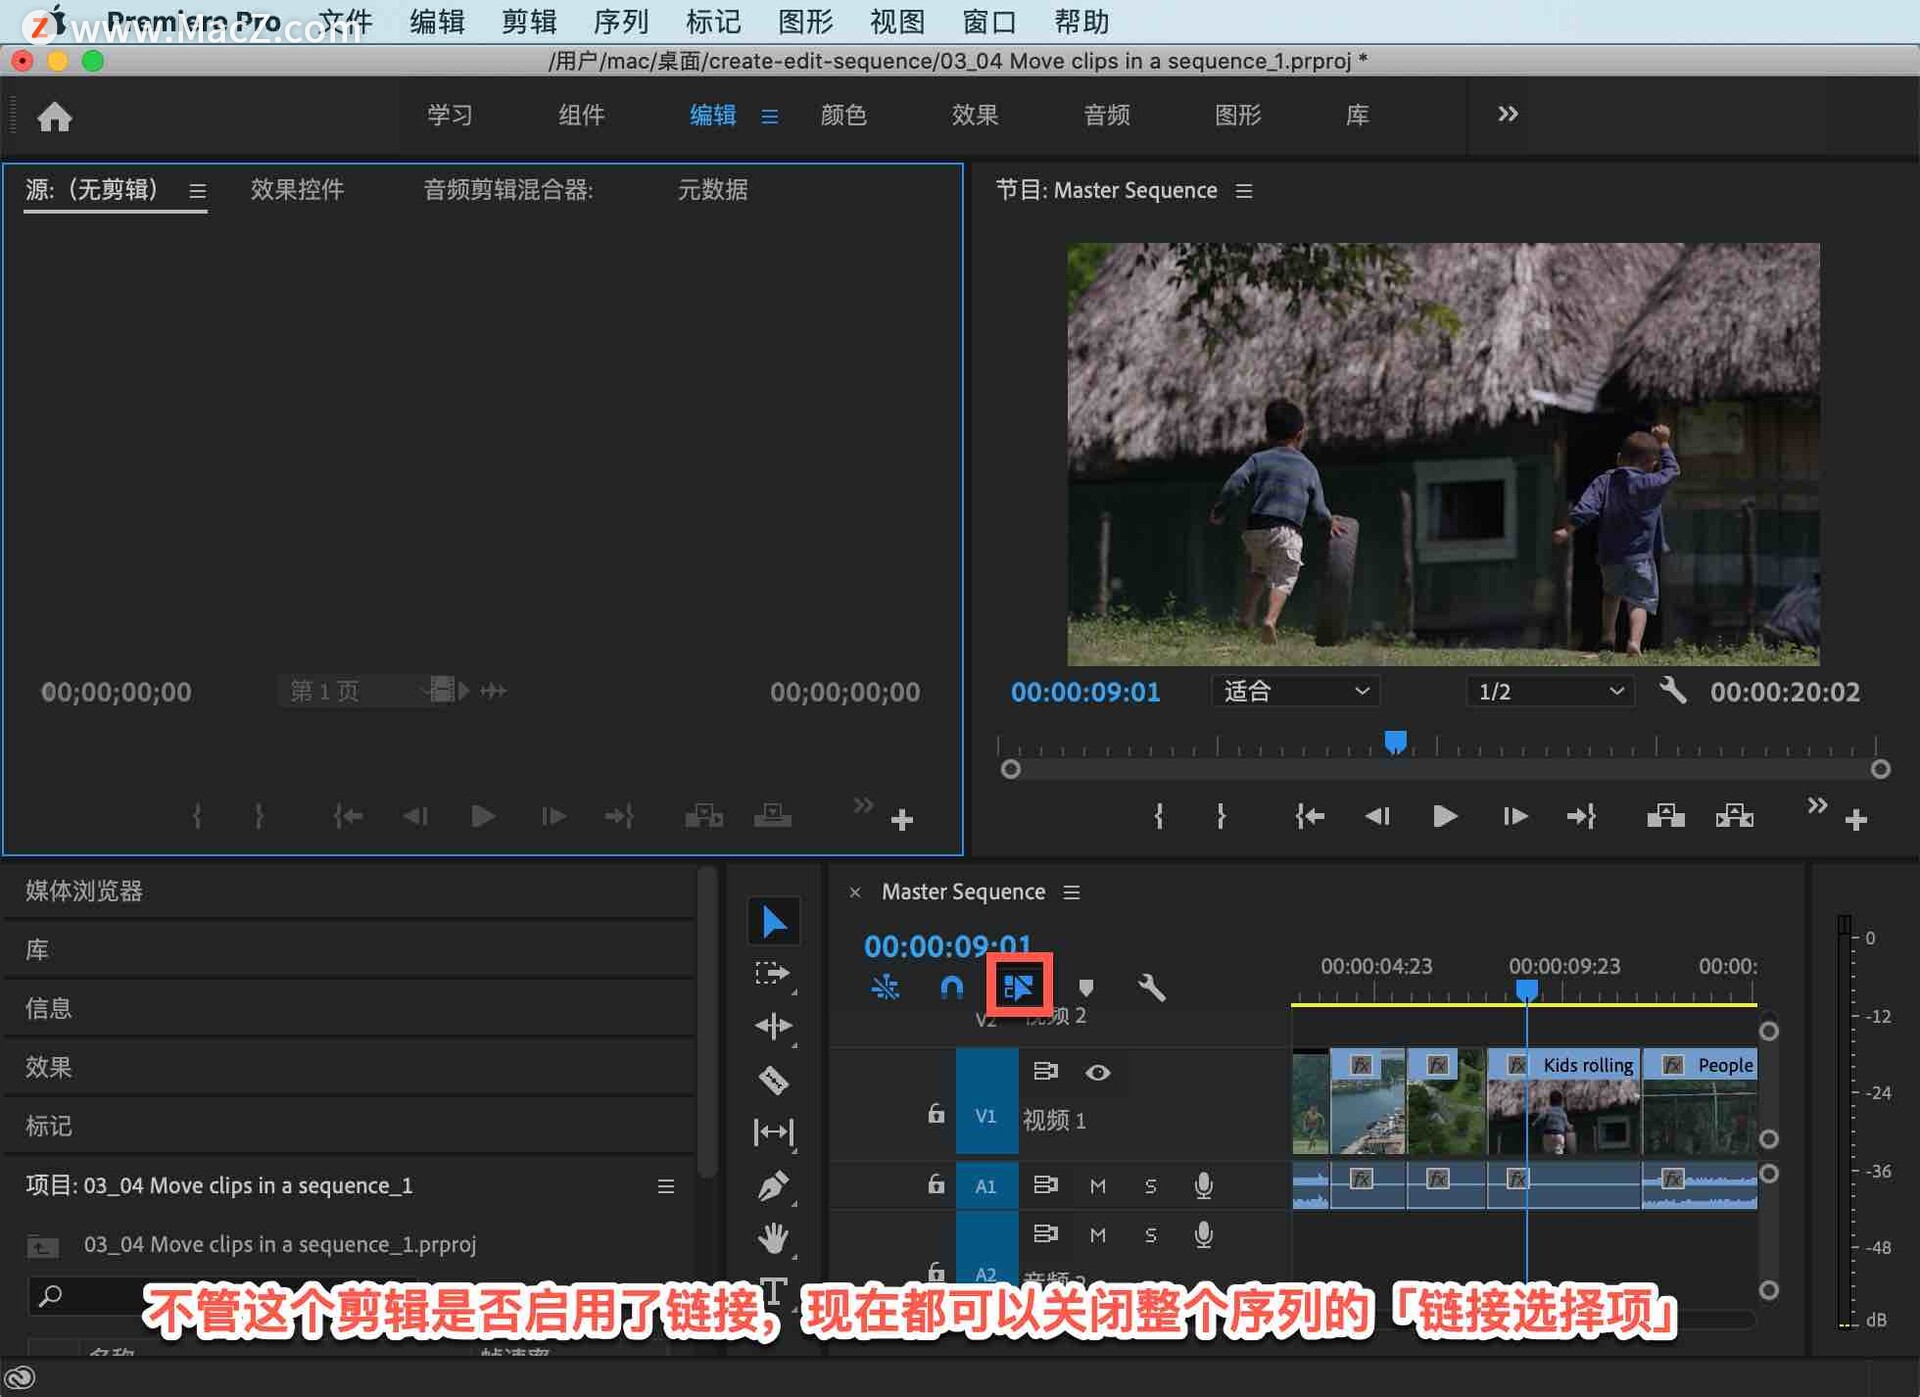1920x1397 pixels.
Task: Select the People clip on V1
Action: (x=1700, y=1101)
